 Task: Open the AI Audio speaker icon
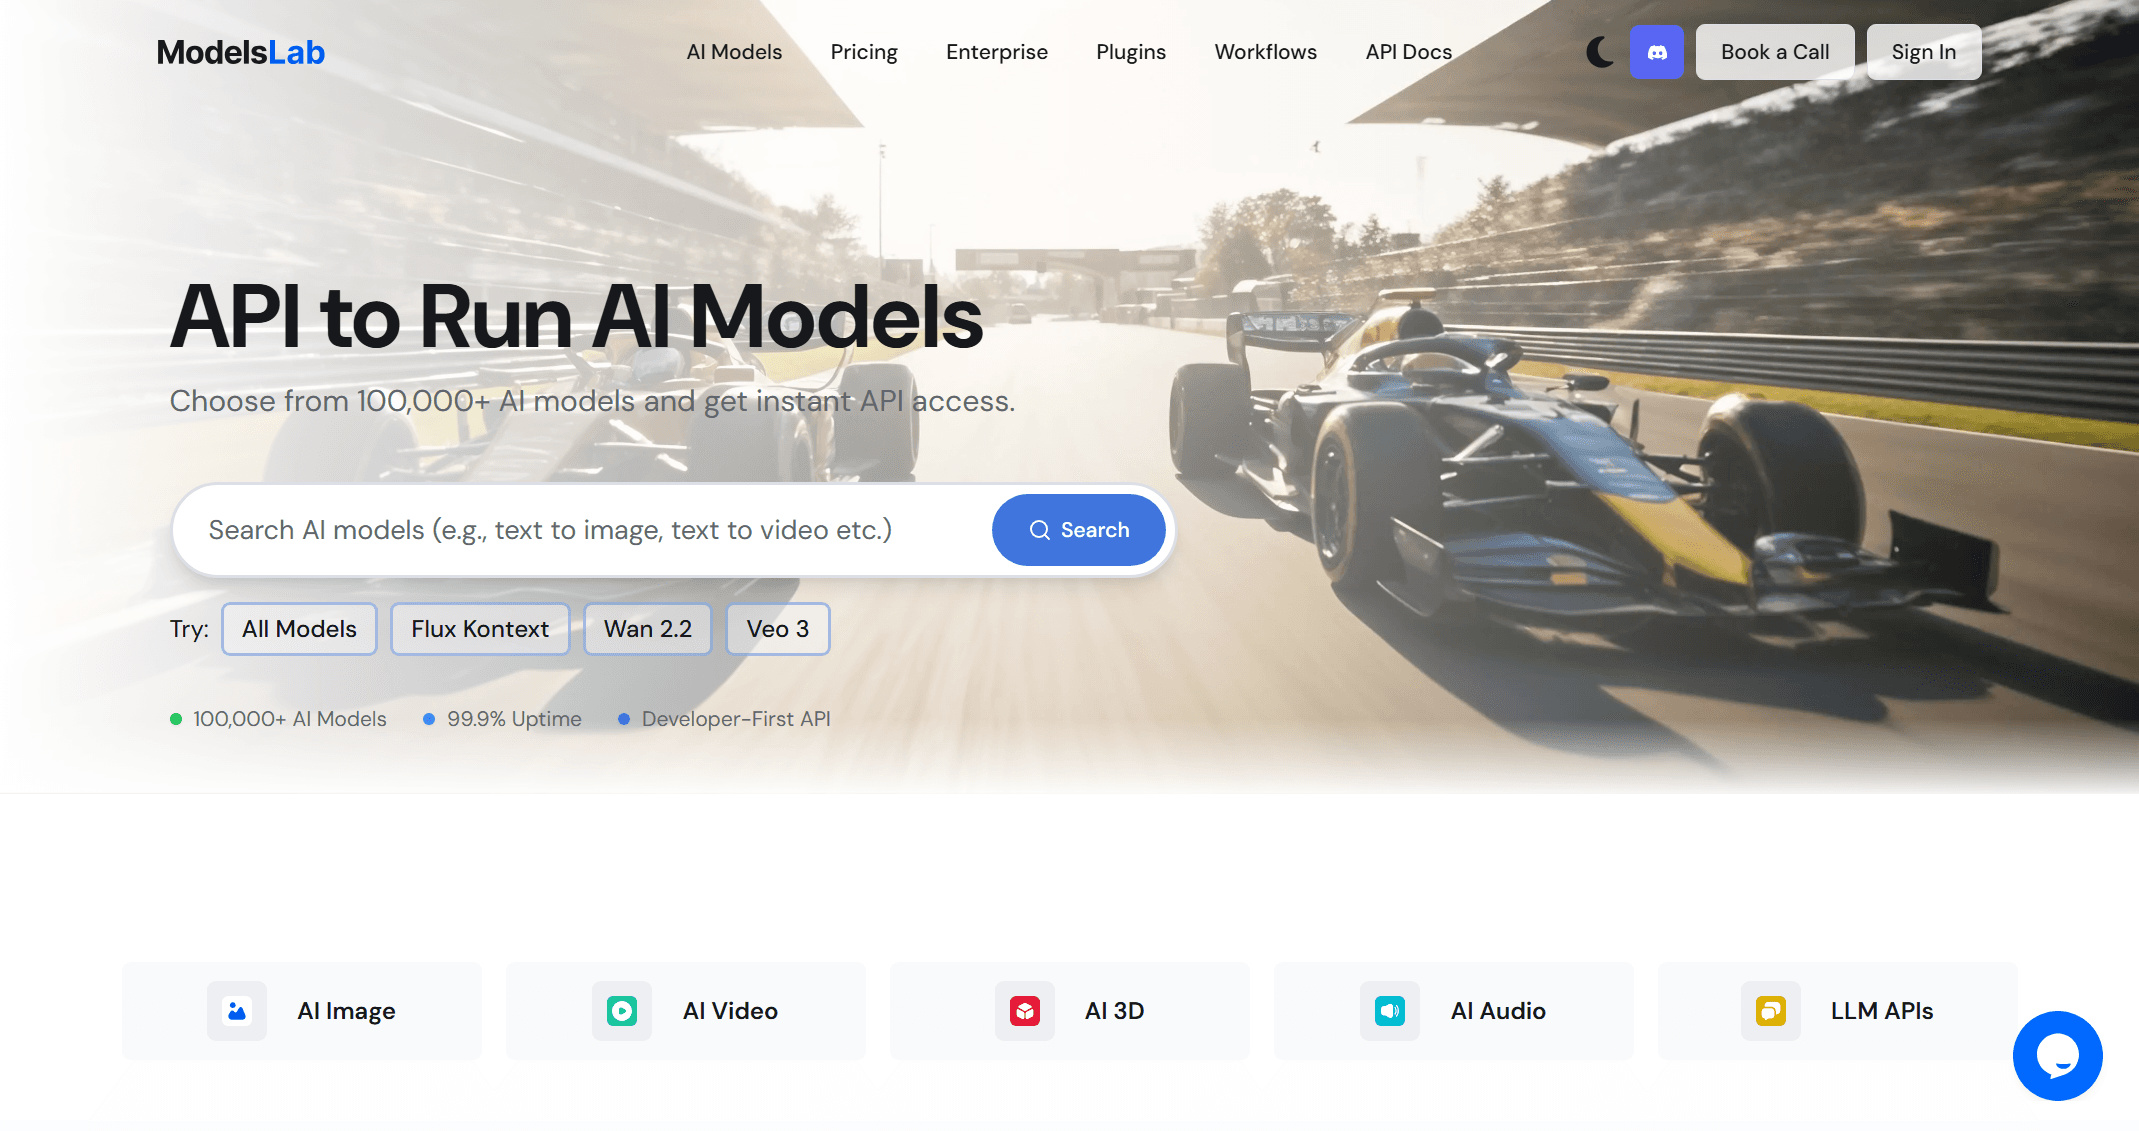pos(1390,1011)
